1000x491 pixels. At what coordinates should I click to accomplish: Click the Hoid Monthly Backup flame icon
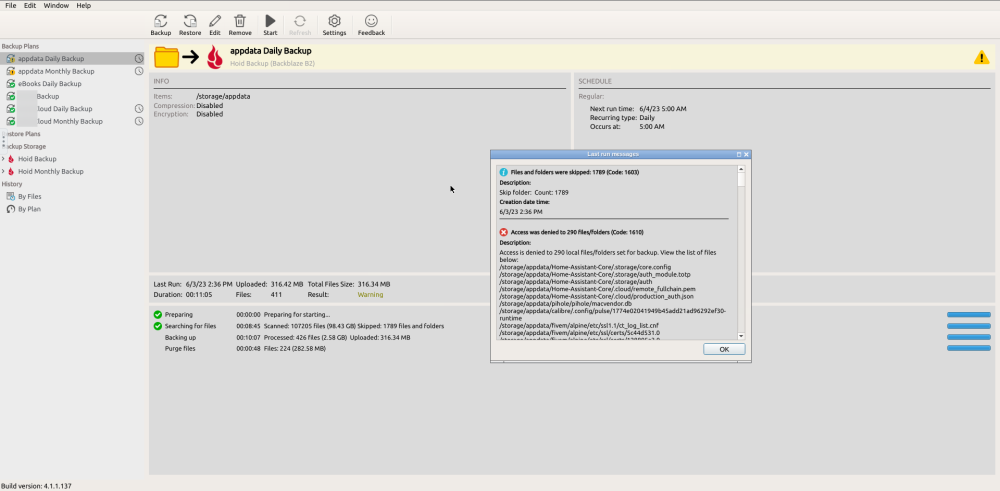(x=11, y=172)
